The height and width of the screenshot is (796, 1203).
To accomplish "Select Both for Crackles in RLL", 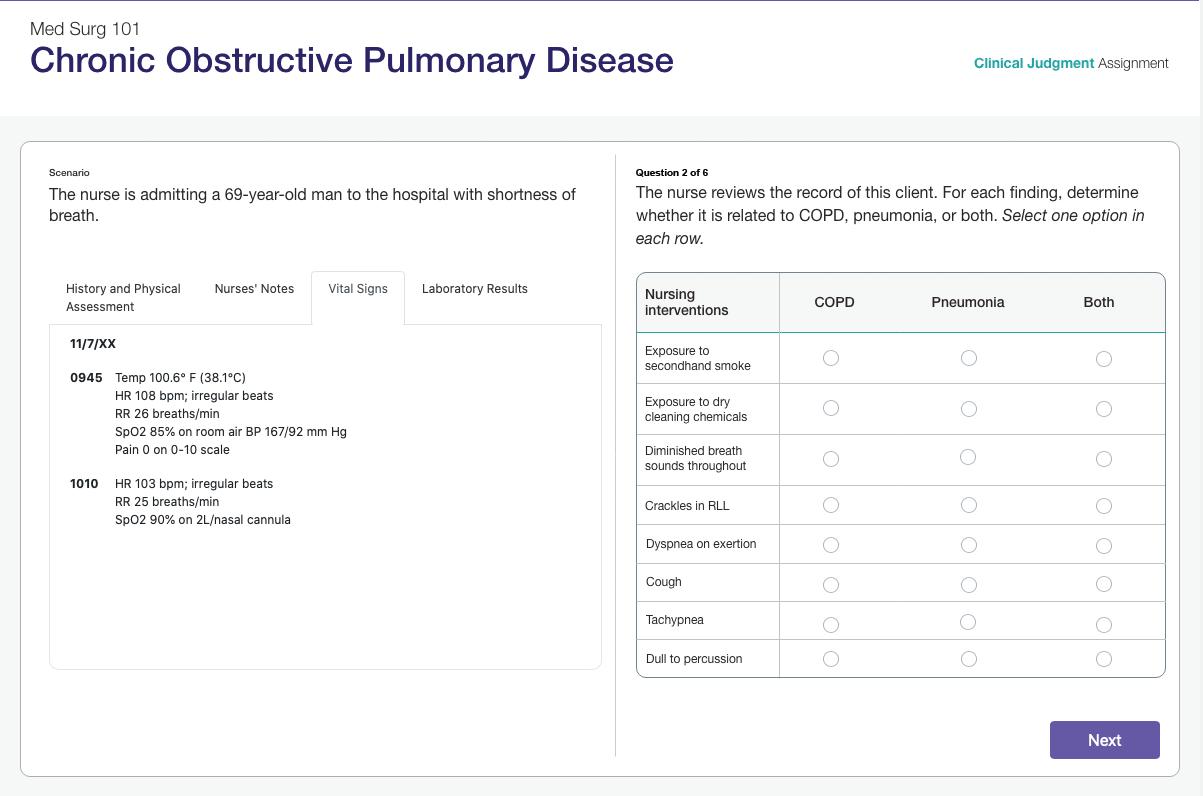I will (x=1104, y=506).
